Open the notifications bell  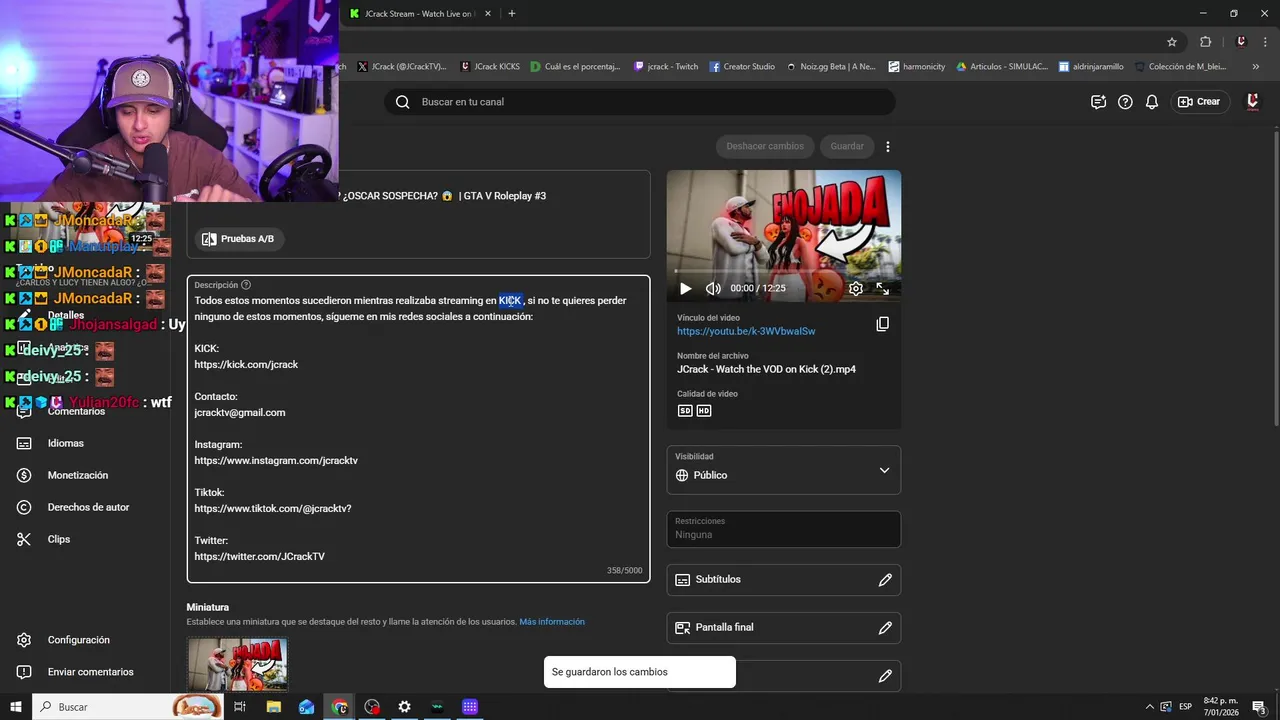coord(1152,102)
